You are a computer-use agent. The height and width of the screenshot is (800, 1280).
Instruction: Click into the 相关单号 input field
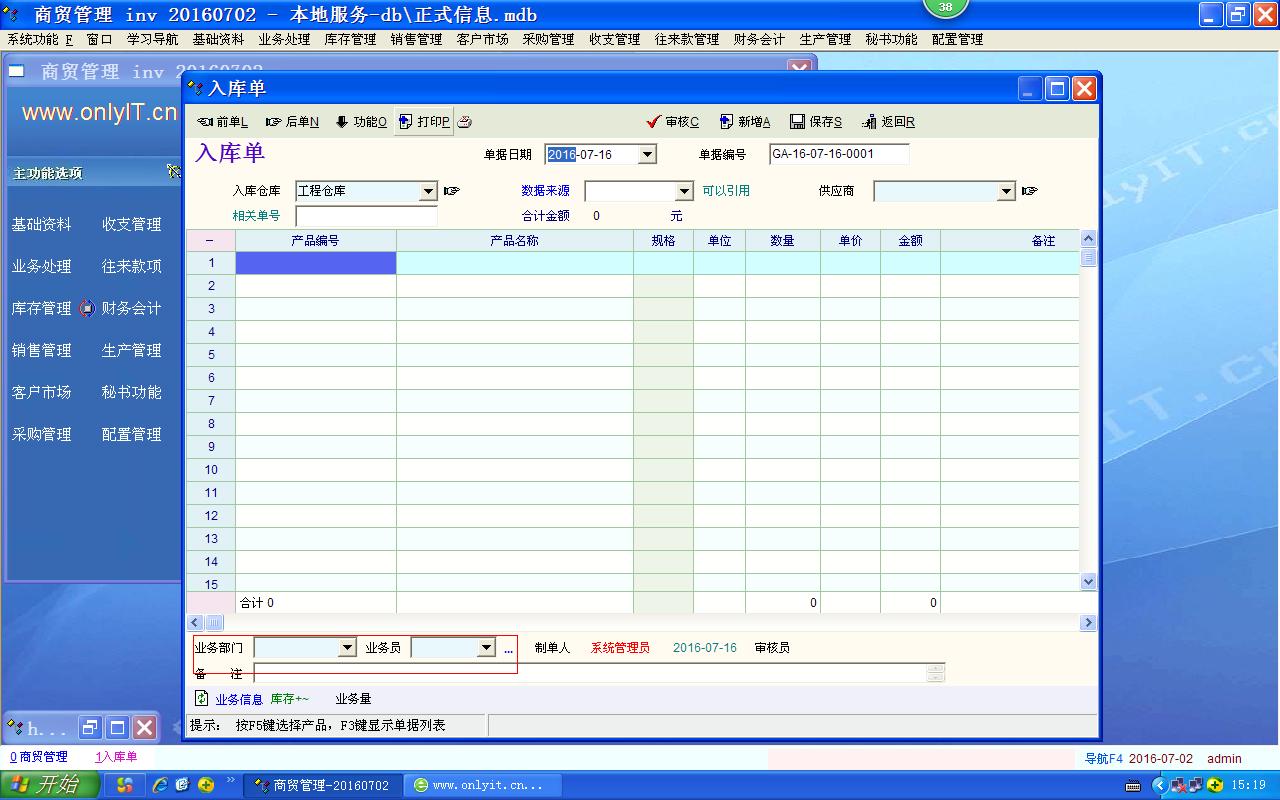366,216
